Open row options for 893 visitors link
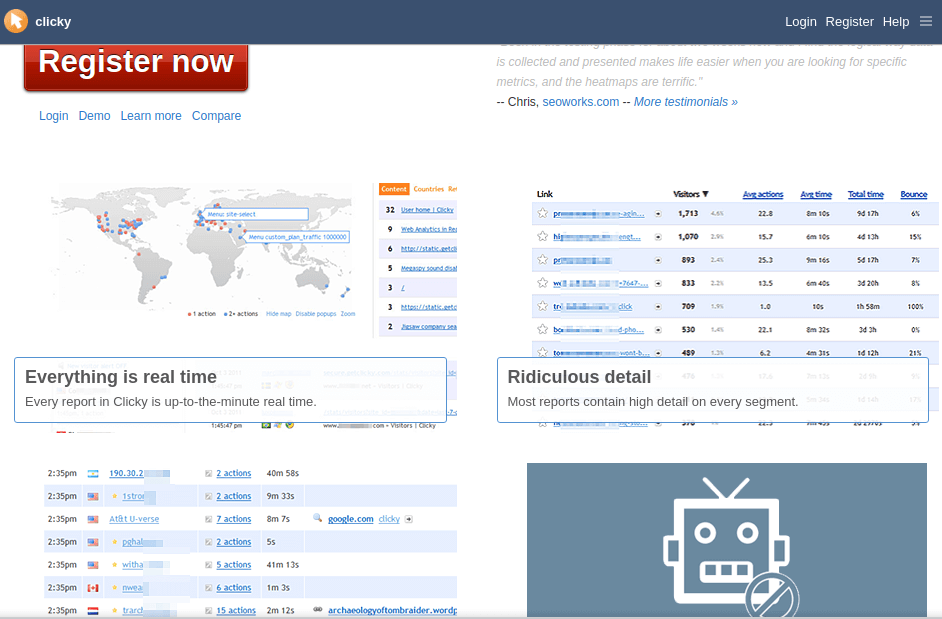The image size is (942, 619). (658, 260)
